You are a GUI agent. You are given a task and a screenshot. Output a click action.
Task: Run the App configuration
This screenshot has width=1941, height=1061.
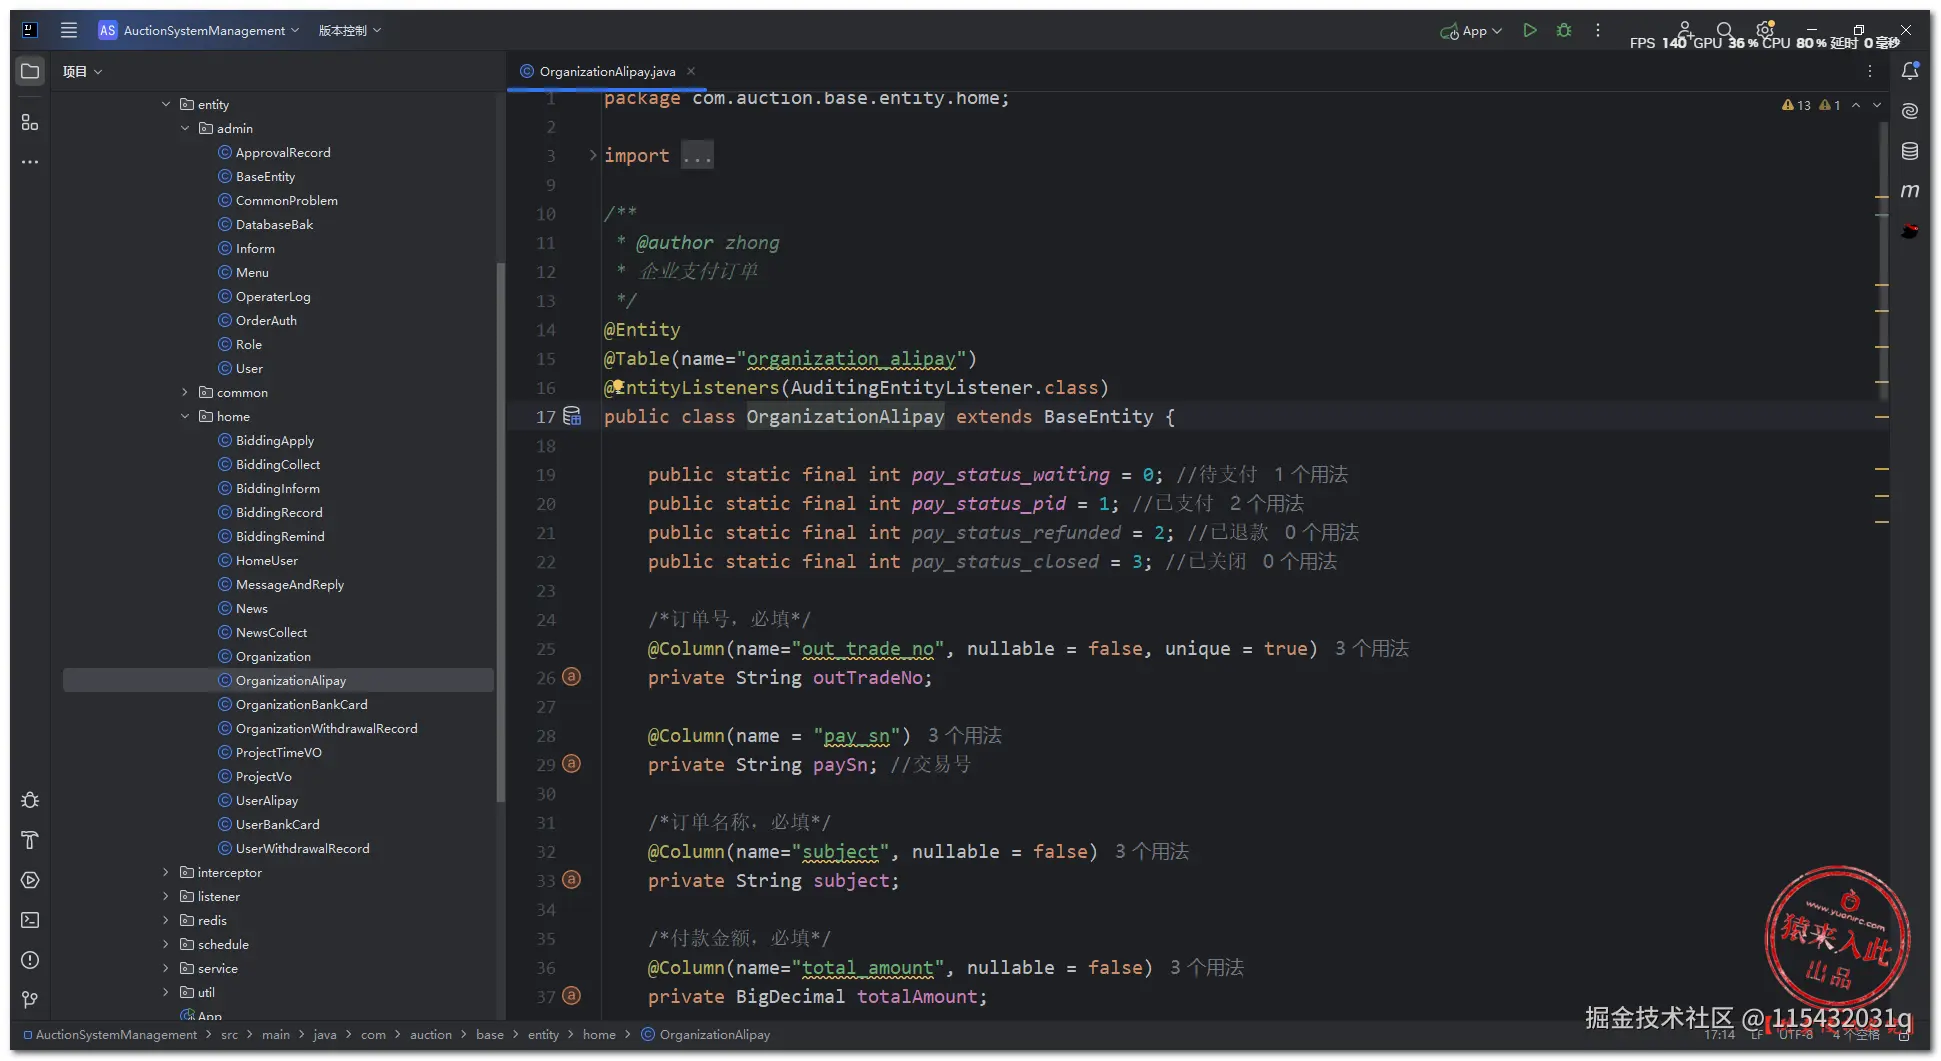(1529, 30)
